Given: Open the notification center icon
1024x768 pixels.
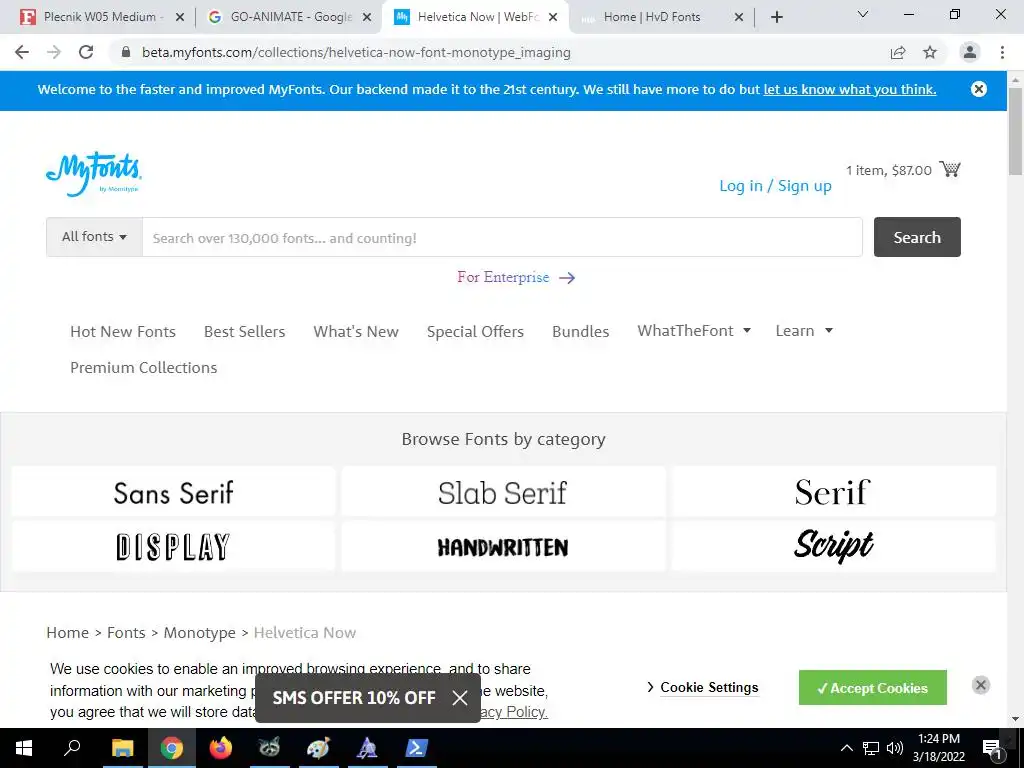Looking at the screenshot, I should point(992,748).
